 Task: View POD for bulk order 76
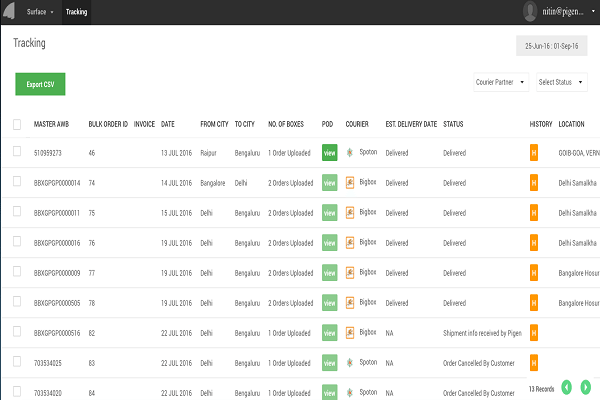[x=329, y=242]
